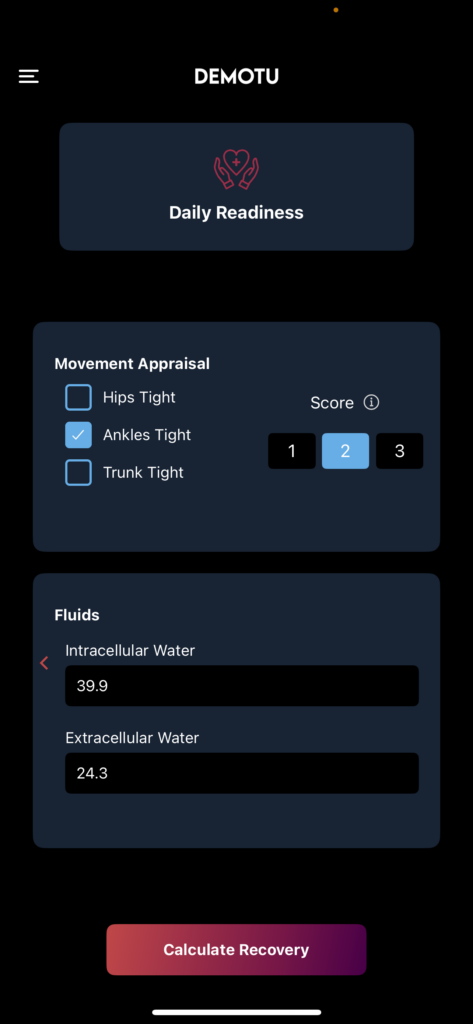Check the Trunk Tight checkbox

tap(78, 473)
